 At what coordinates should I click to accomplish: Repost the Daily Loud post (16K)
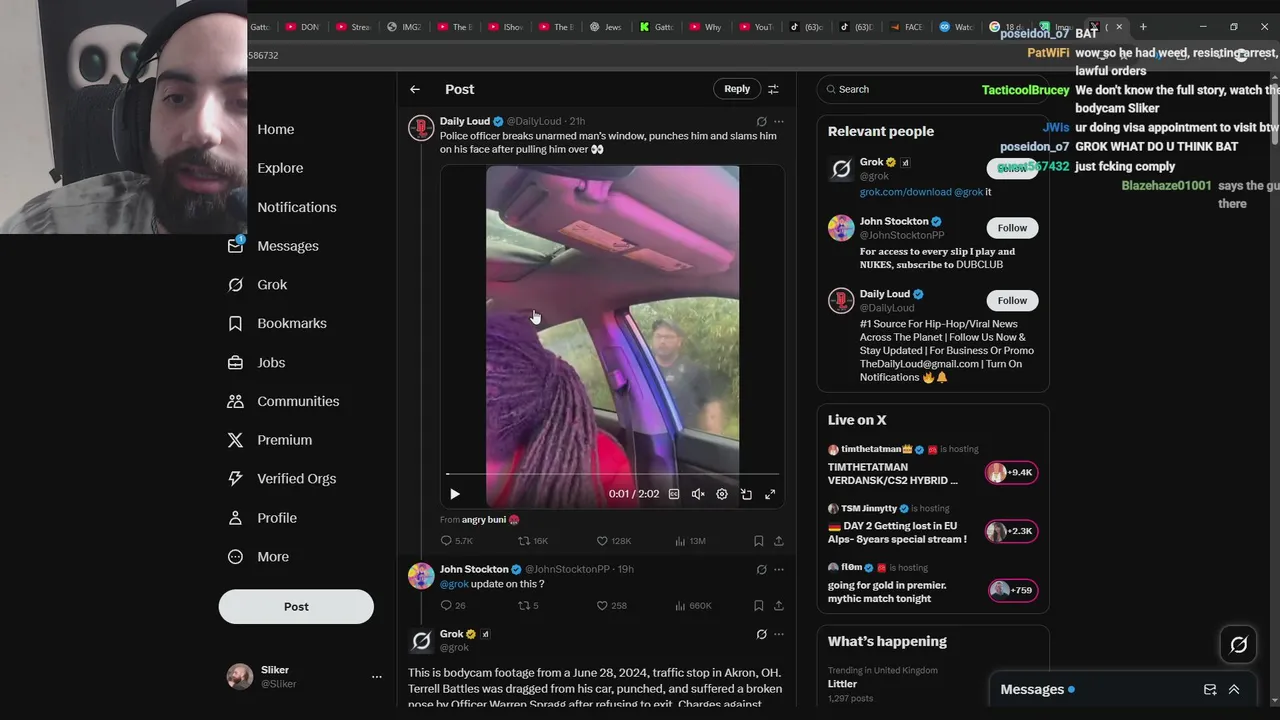pyautogui.click(x=532, y=541)
